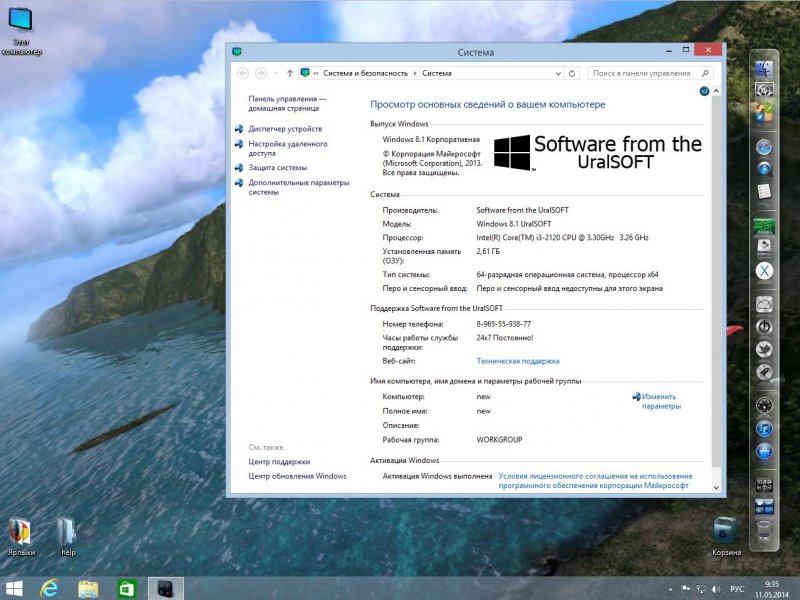This screenshot has width=800, height=600.
Task: Open Microsoft license terms link
Action: click(x=595, y=481)
